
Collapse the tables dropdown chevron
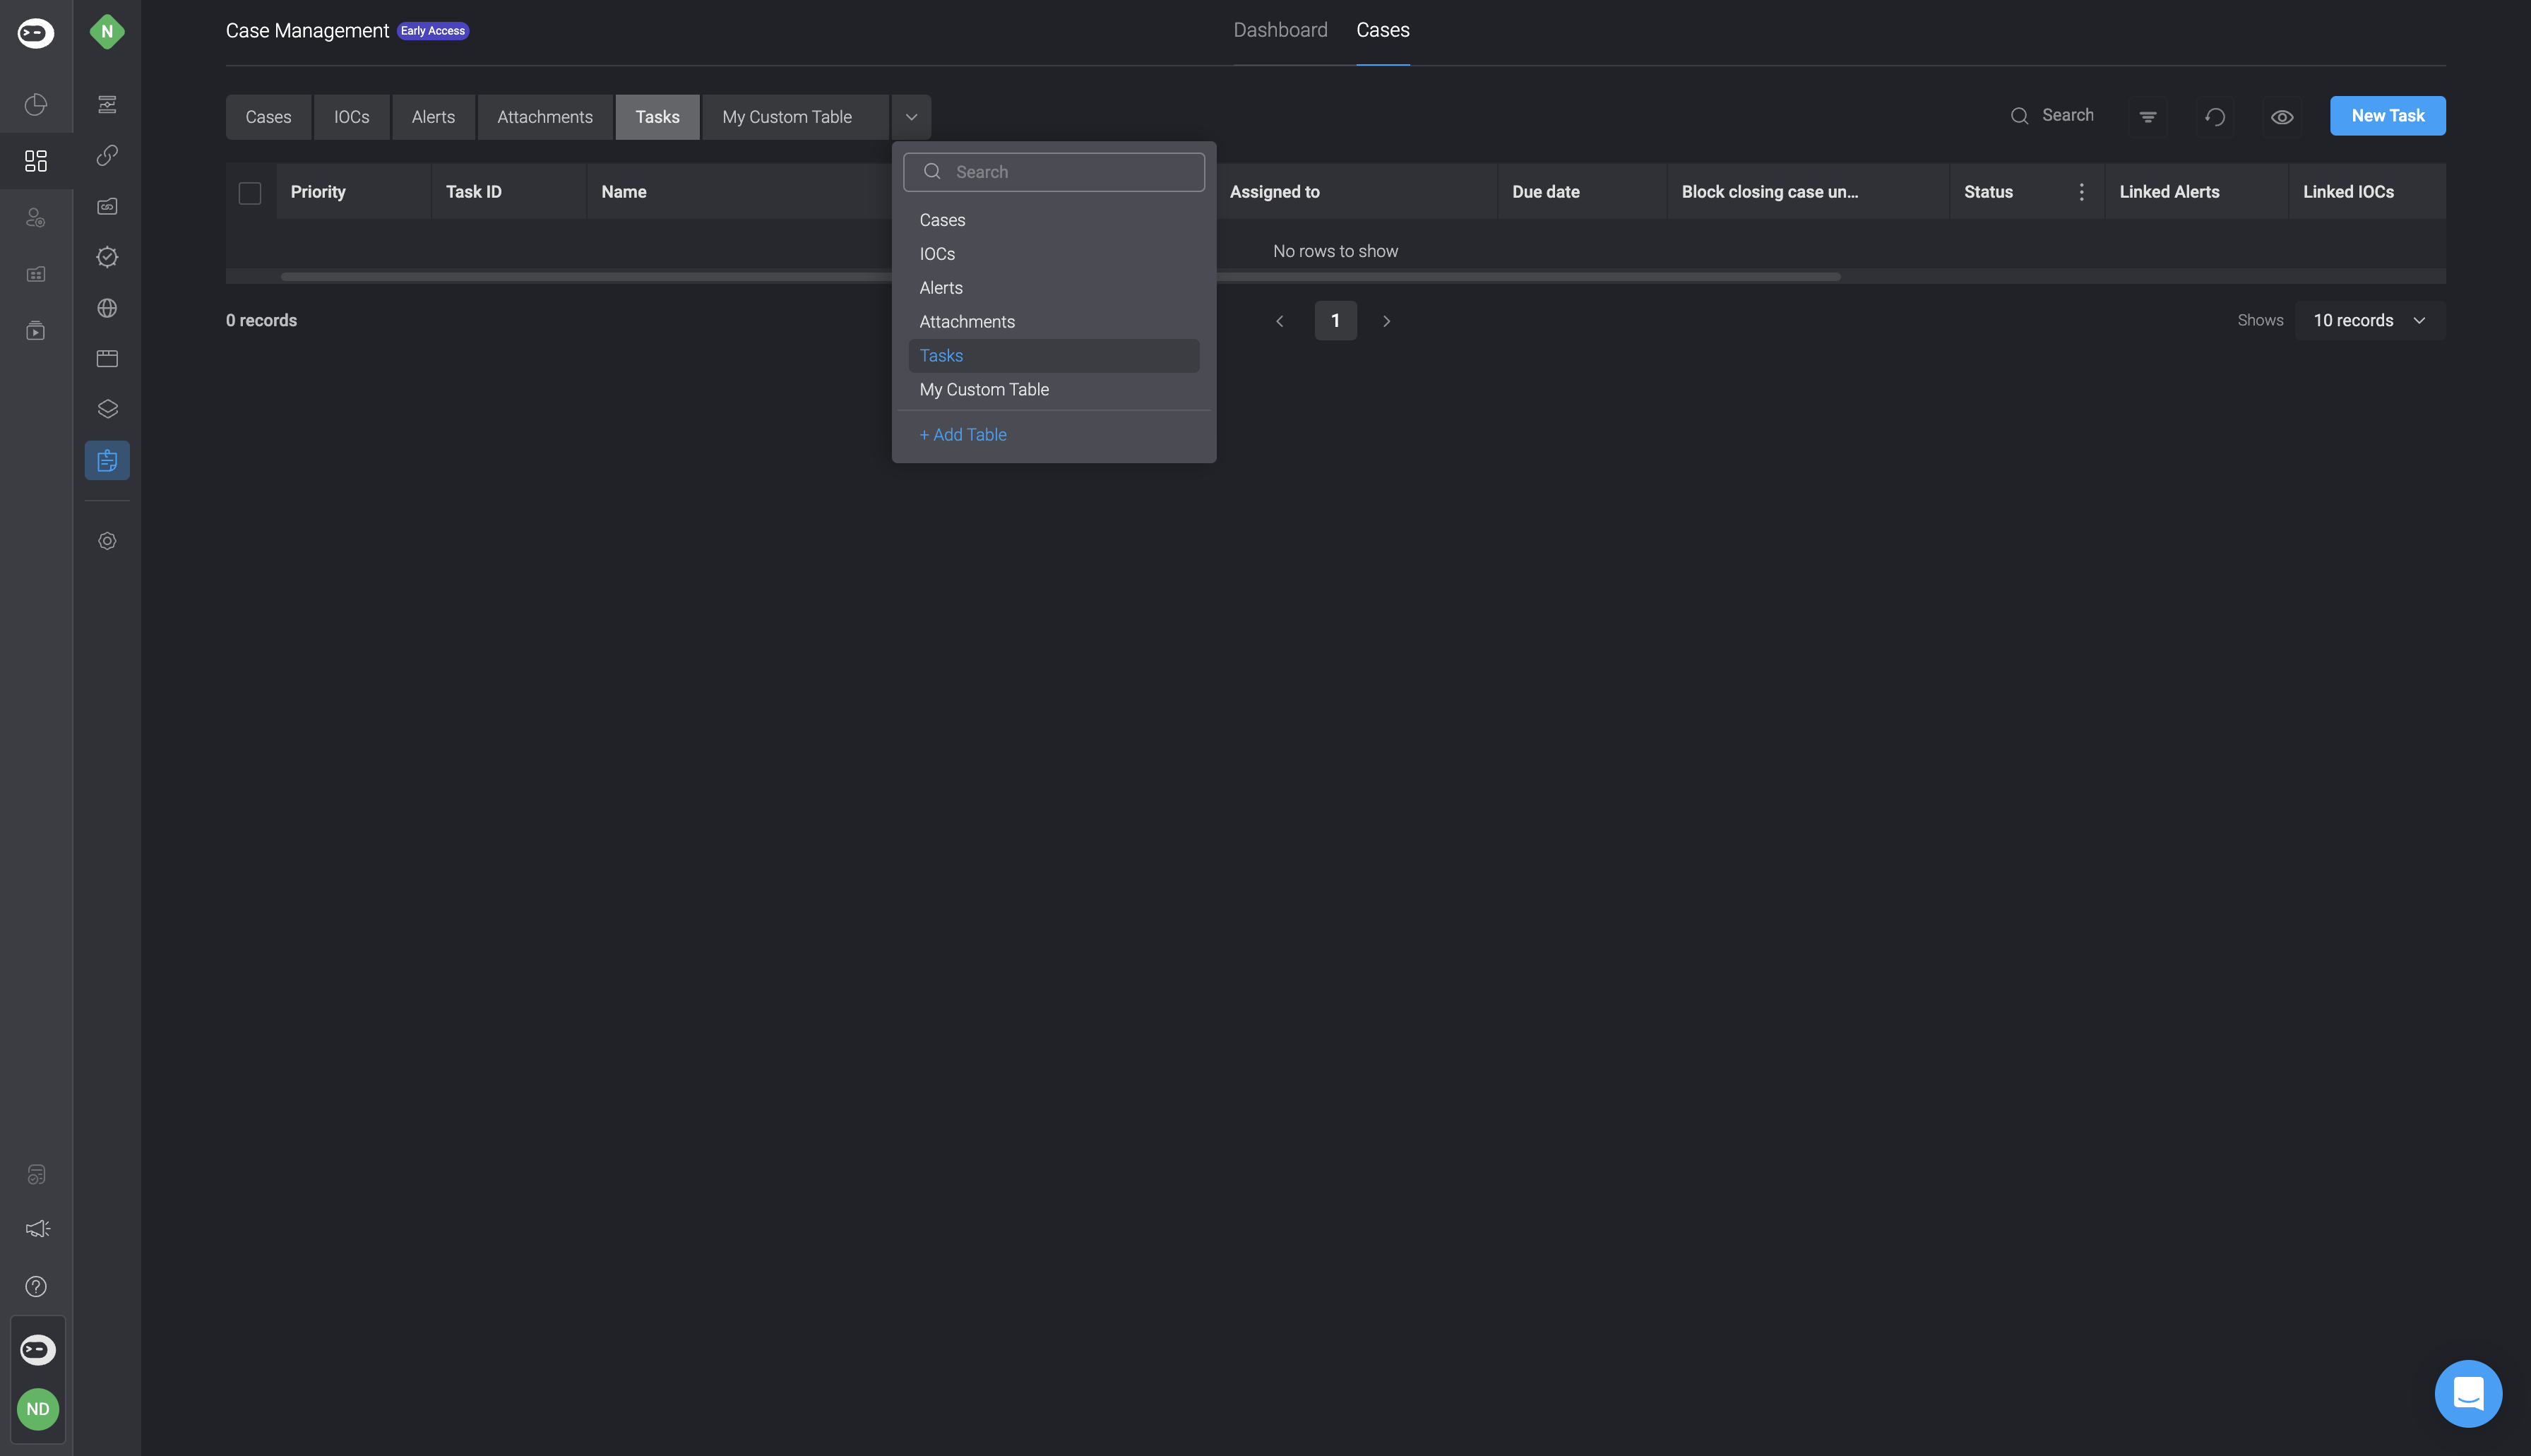point(911,117)
